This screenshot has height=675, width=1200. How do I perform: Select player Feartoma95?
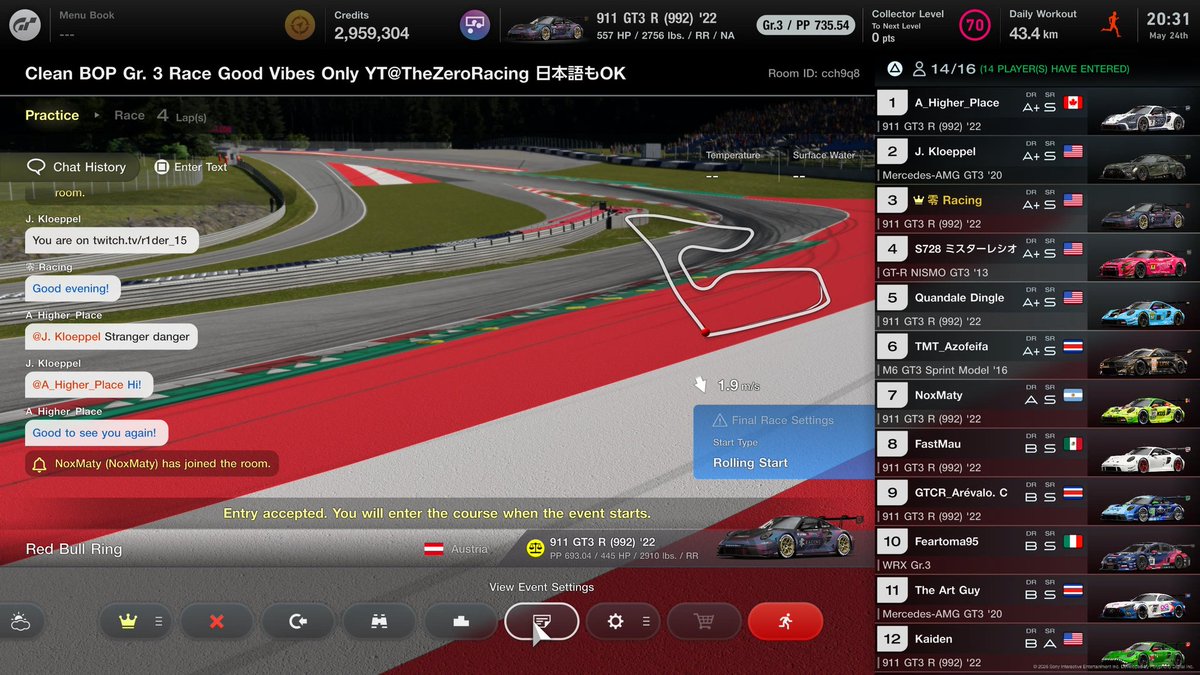tap(1038, 550)
